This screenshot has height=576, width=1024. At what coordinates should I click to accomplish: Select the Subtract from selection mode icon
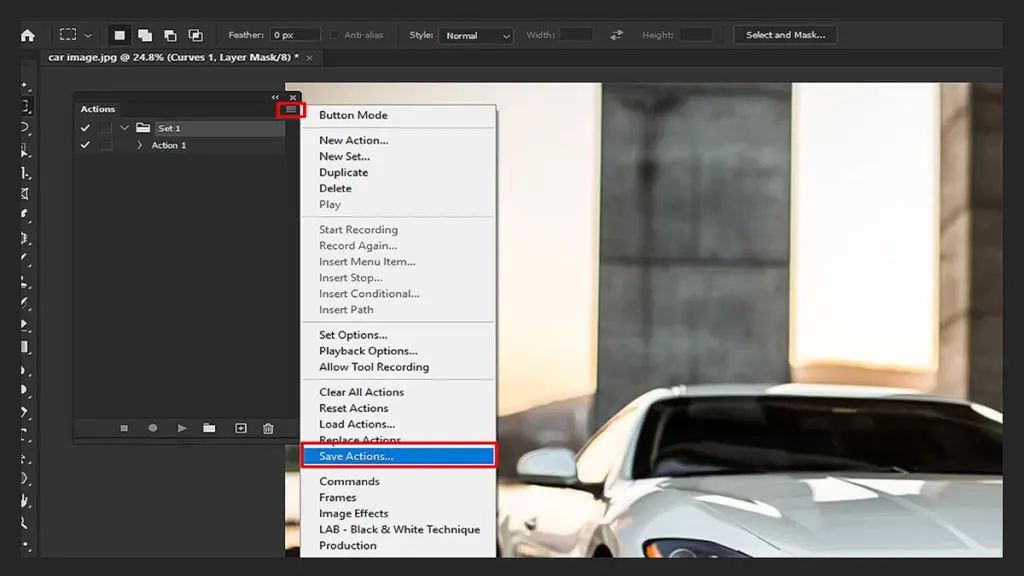point(170,35)
